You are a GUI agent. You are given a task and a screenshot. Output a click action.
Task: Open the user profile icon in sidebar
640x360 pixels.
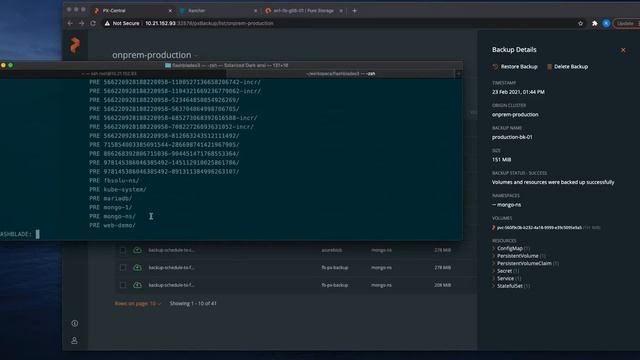click(74, 340)
